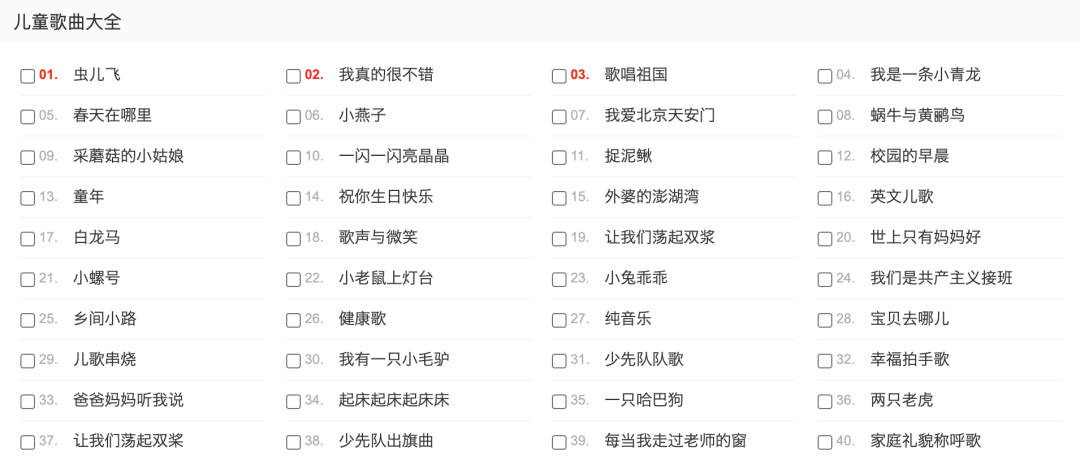Tick the checkbox beside 我真的很不错
Viewport: 1080px width, 469px height.
point(293,76)
